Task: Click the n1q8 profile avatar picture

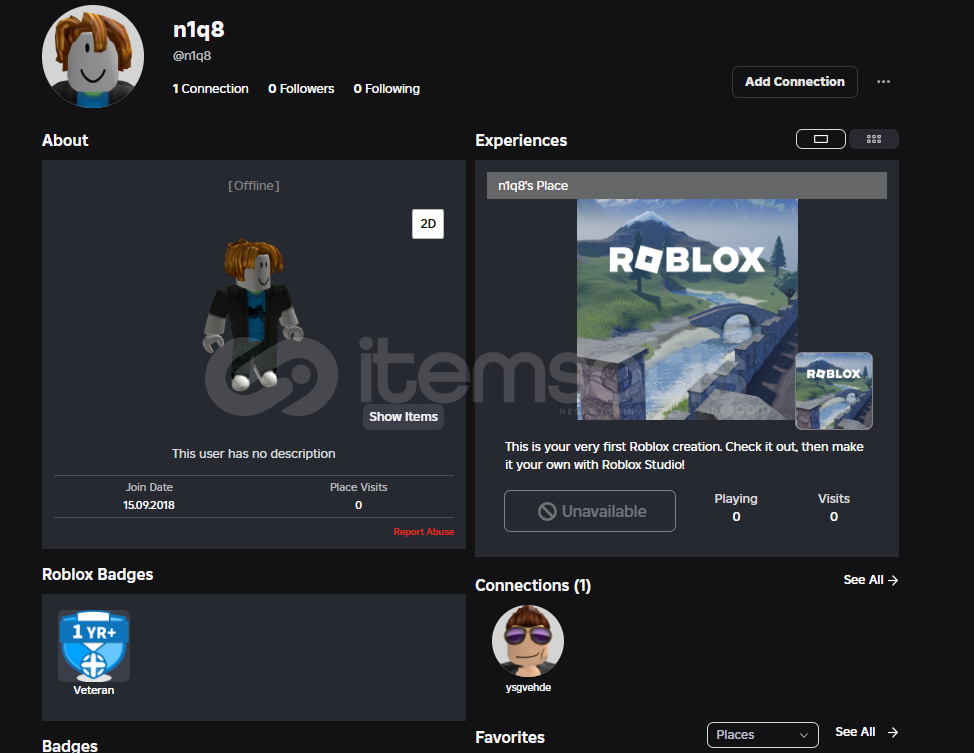Action: click(93, 57)
